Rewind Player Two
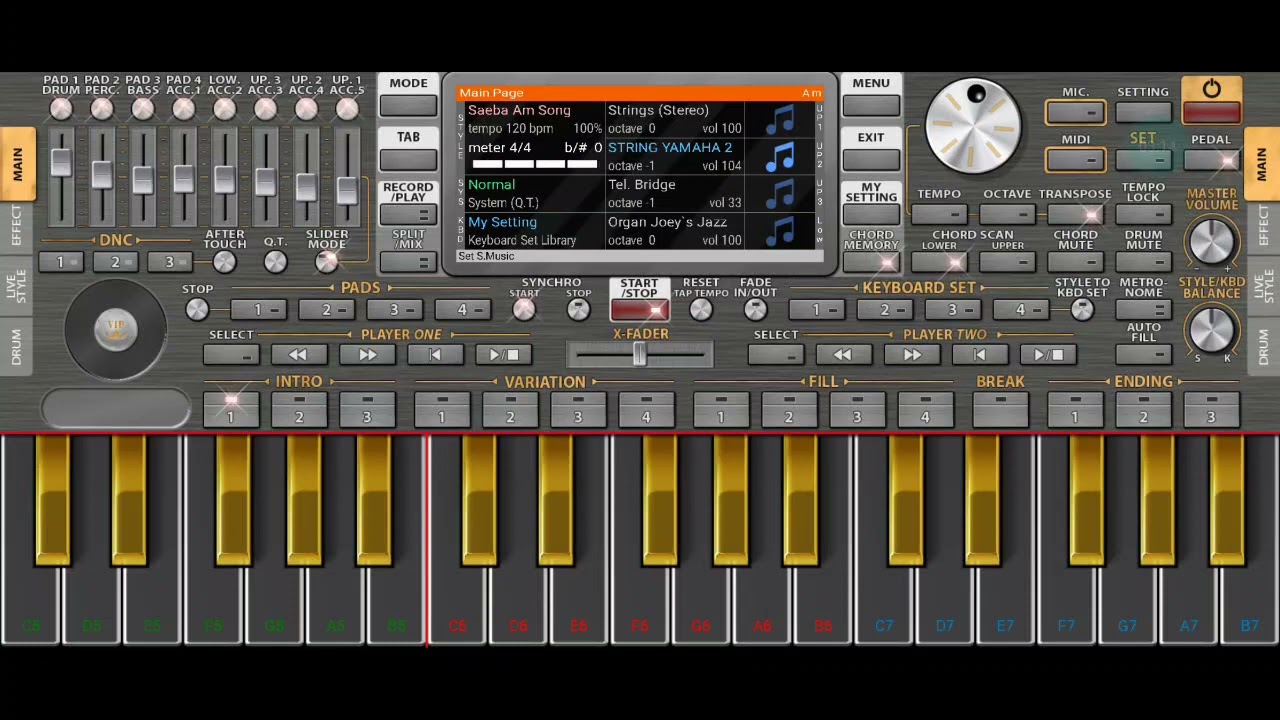 (843, 355)
